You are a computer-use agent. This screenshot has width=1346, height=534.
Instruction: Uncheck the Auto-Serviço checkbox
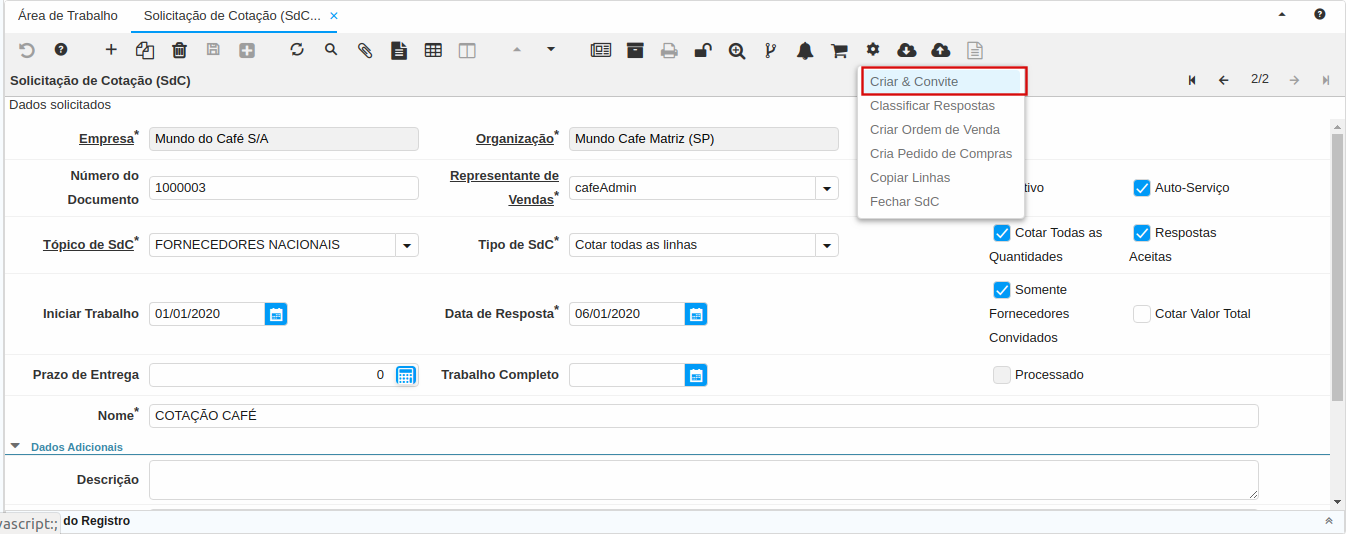1142,188
